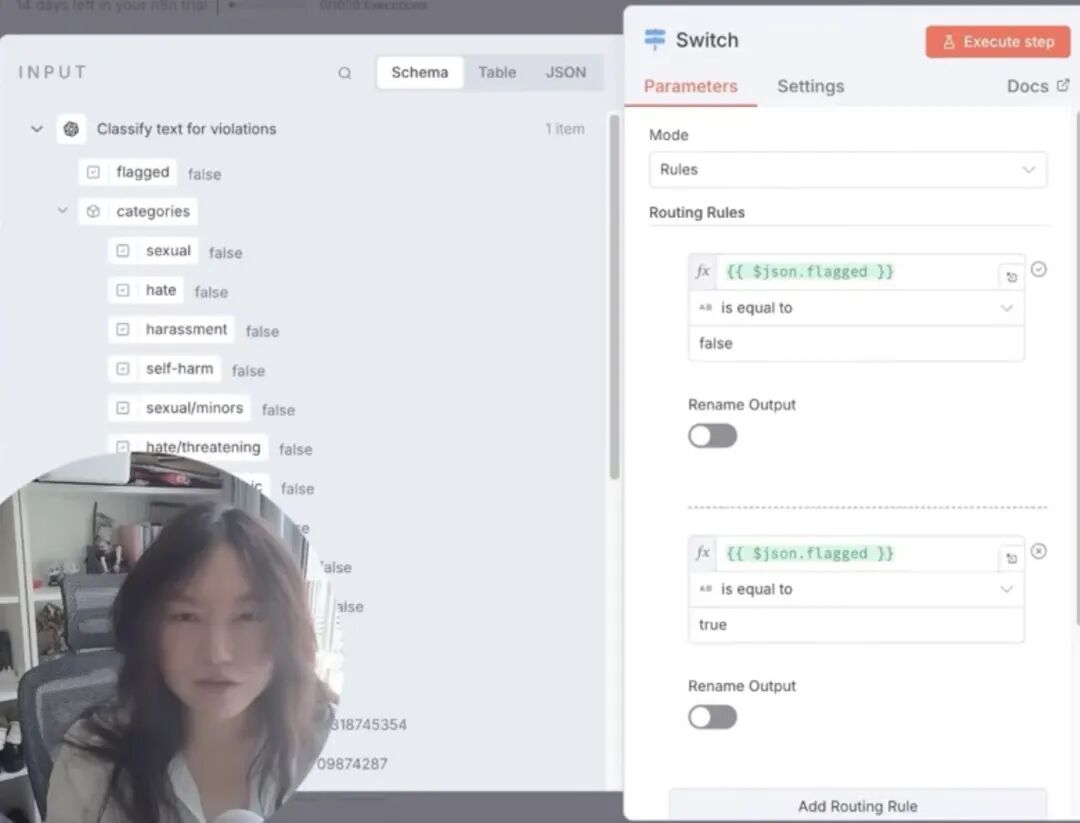
Task: Click the boolean type icon beside flagged
Action: [94, 172]
